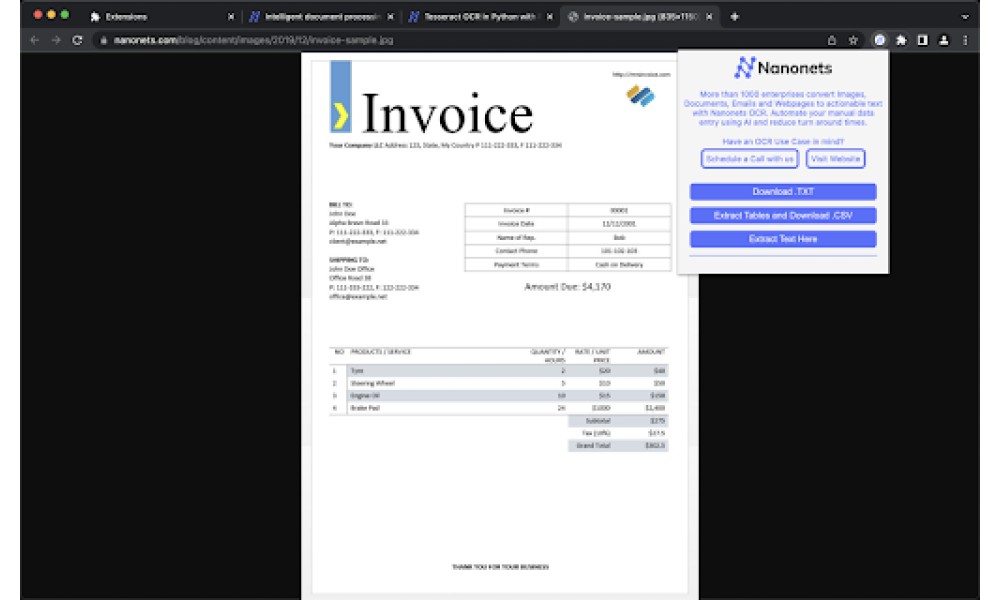1000x600 pixels.
Task: Click the Brake Pad row in table
Action: [x=498, y=408]
